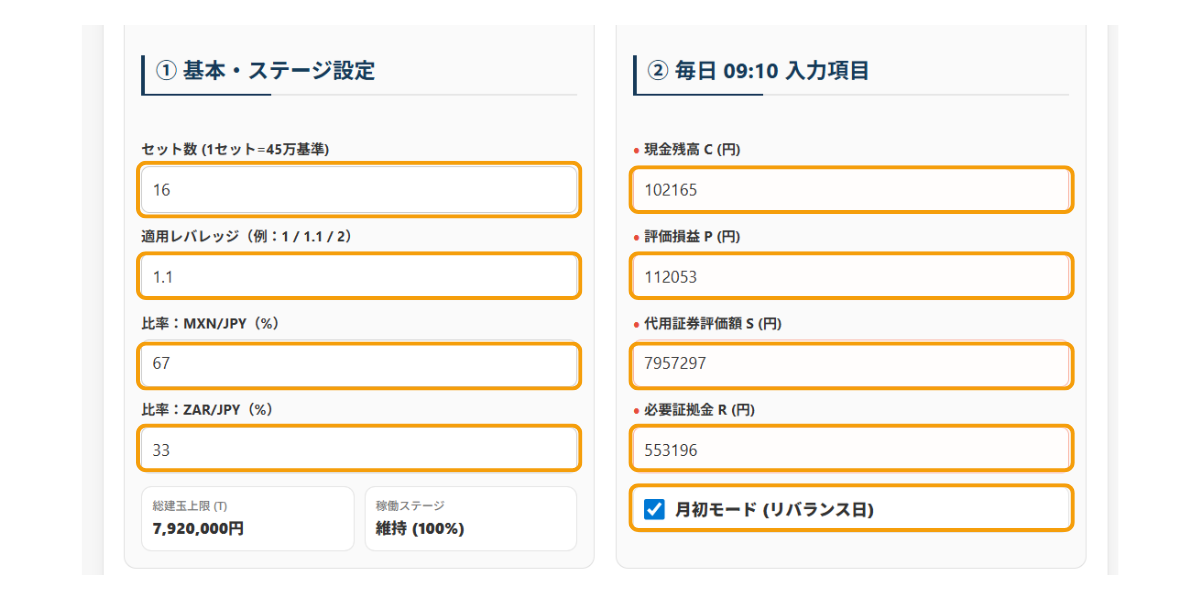
Task: Click the 総建玉上限 7,920,000円 display box
Action: pyautogui.click(x=247, y=518)
